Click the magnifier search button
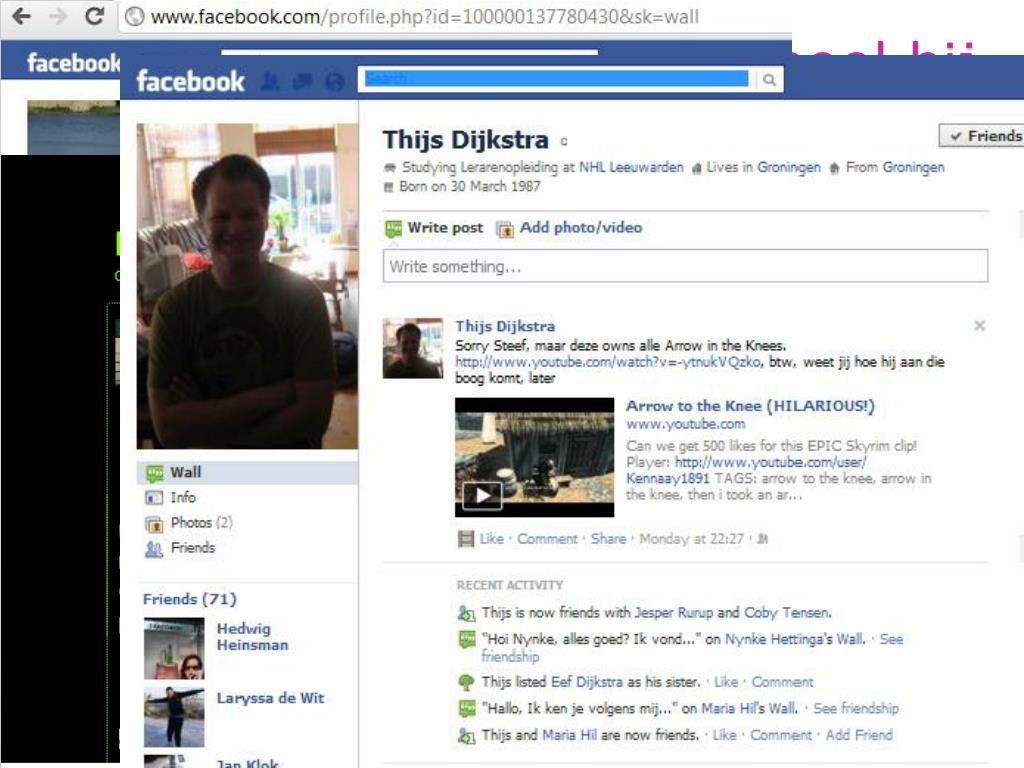Screen dimensions: 1024x768 pos(770,80)
